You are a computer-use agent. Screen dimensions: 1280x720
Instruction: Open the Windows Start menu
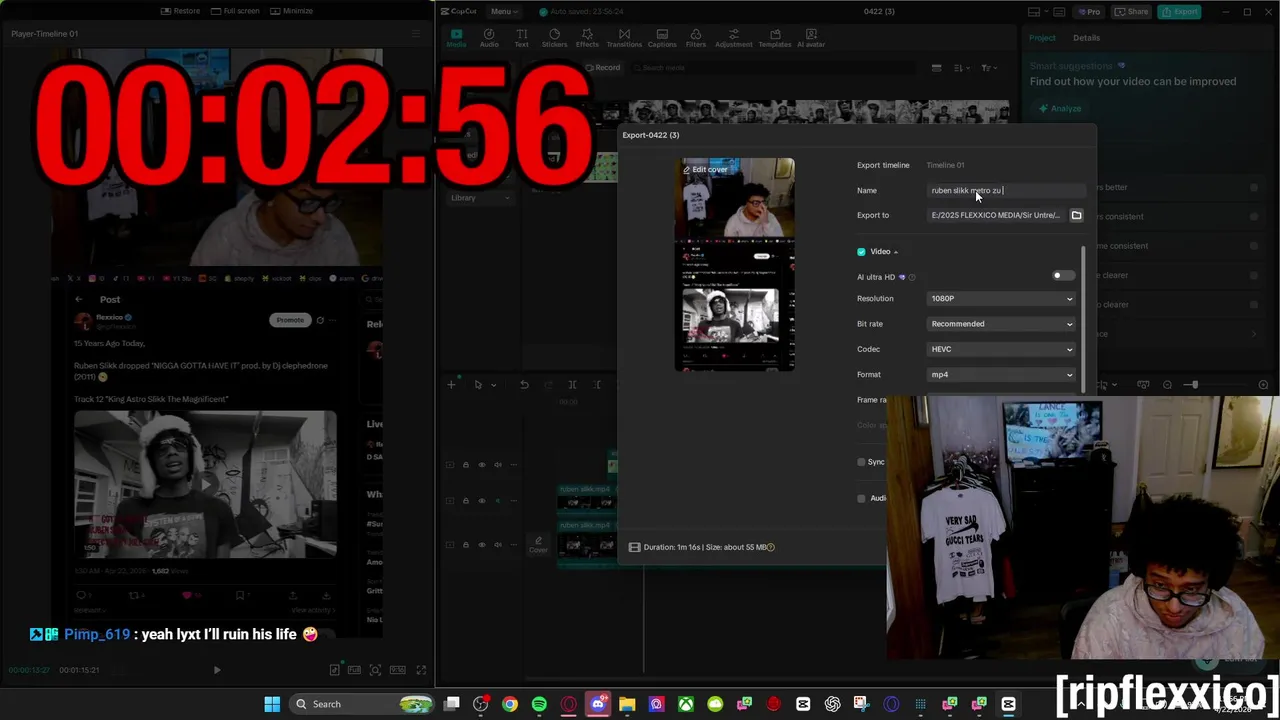[272, 704]
